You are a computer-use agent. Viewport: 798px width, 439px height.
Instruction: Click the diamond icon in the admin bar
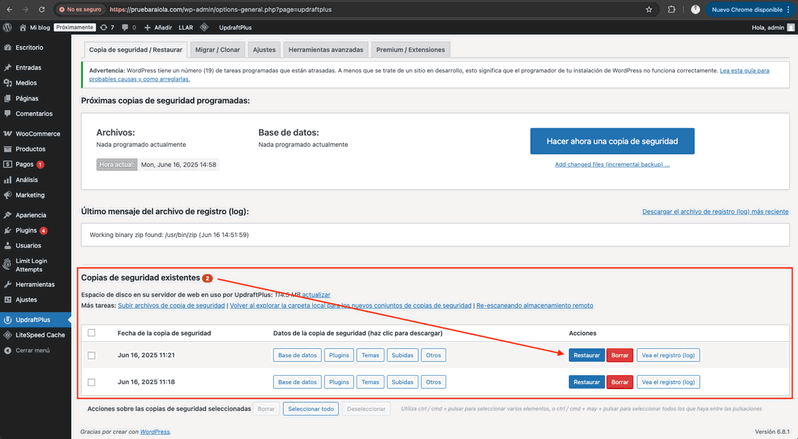coord(204,27)
